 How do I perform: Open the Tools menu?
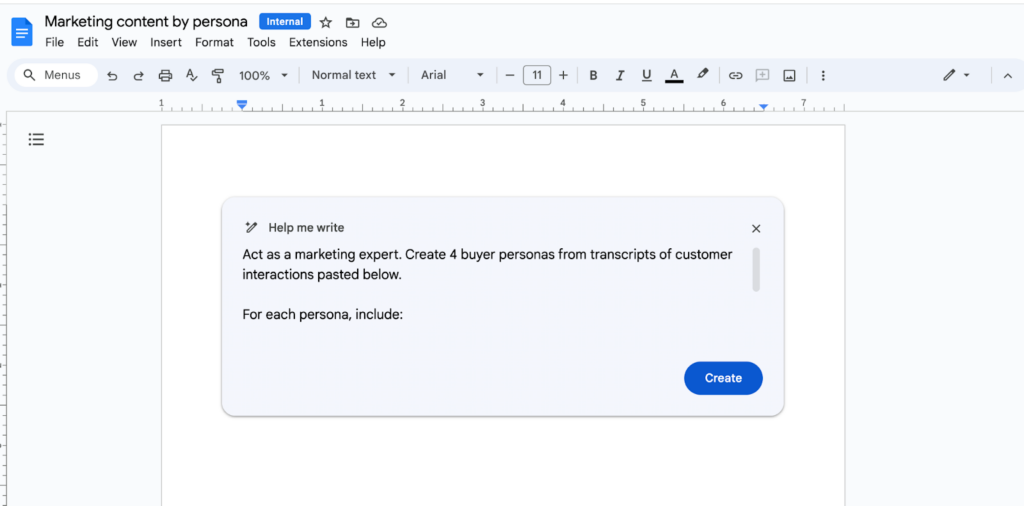[261, 42]
